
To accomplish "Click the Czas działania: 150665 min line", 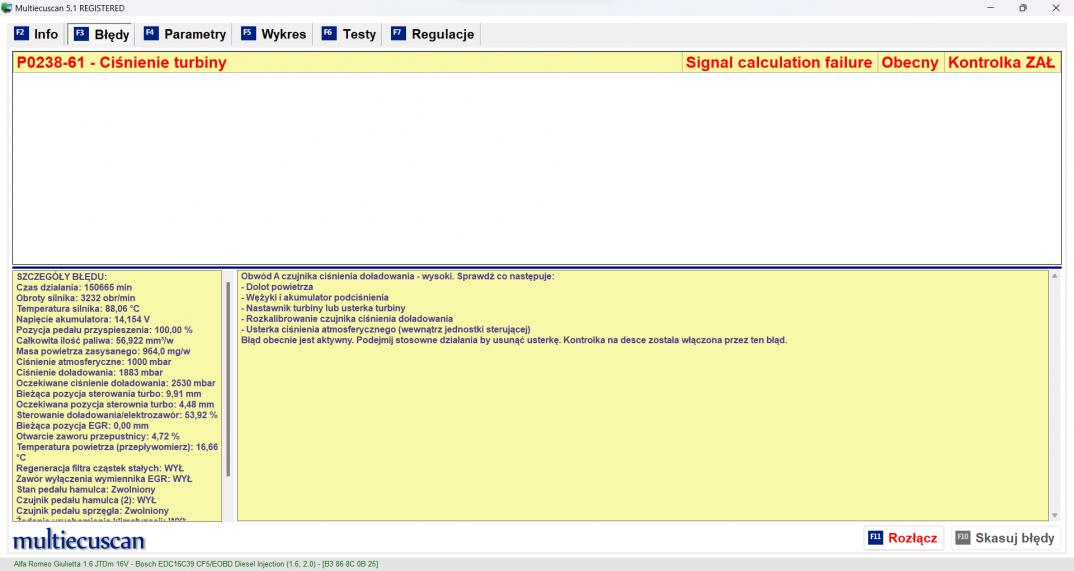I will tap(74, 288).
